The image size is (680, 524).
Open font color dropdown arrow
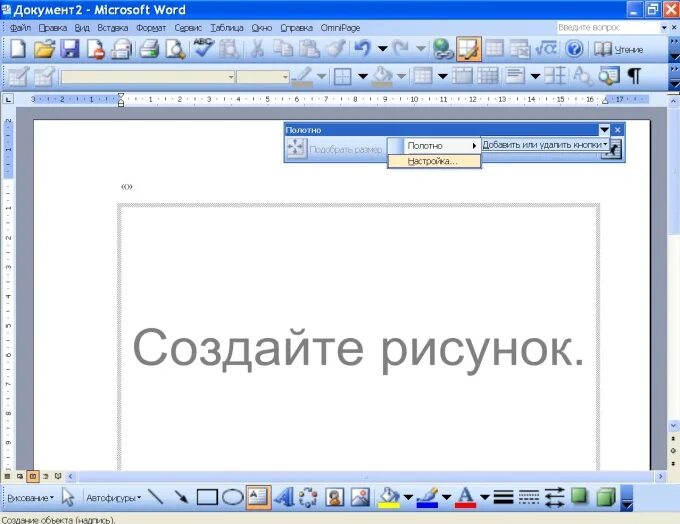(484, 497)
